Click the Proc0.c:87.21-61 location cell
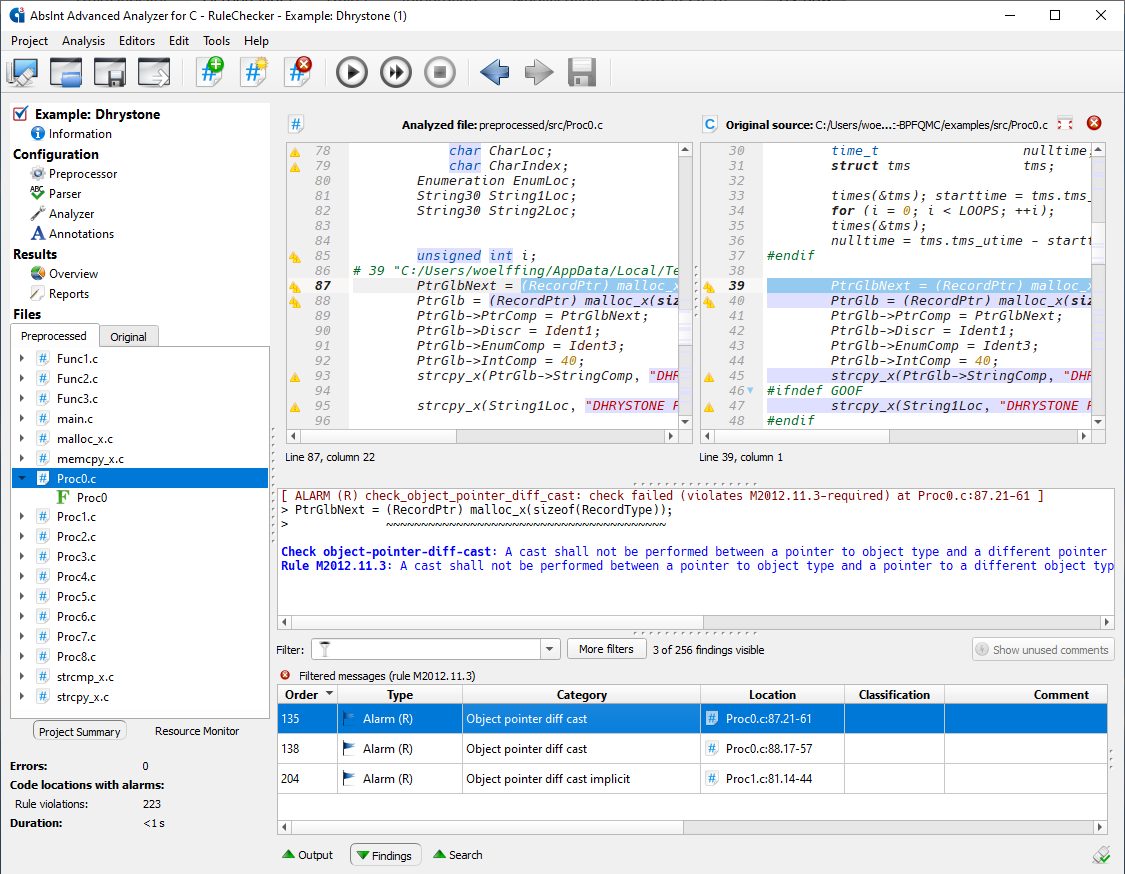This screenshot has width=1125, height=874. [x=772, y=718]
